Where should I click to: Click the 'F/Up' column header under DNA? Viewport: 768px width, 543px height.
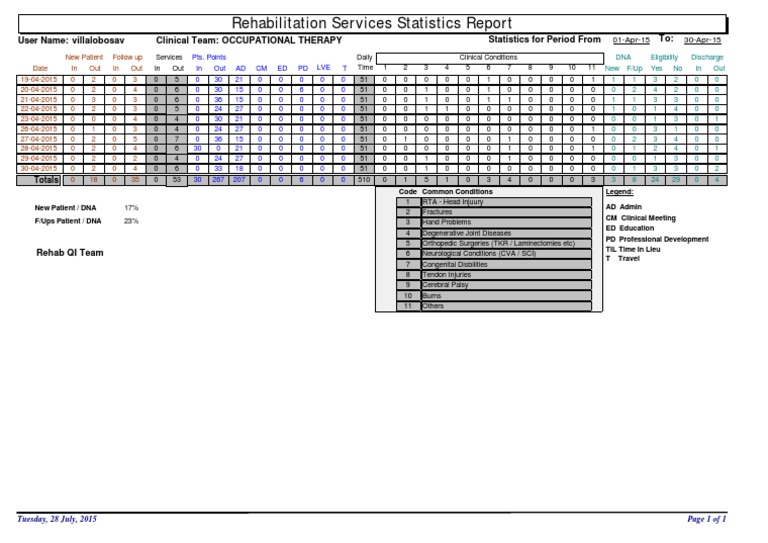click(634, 69)
